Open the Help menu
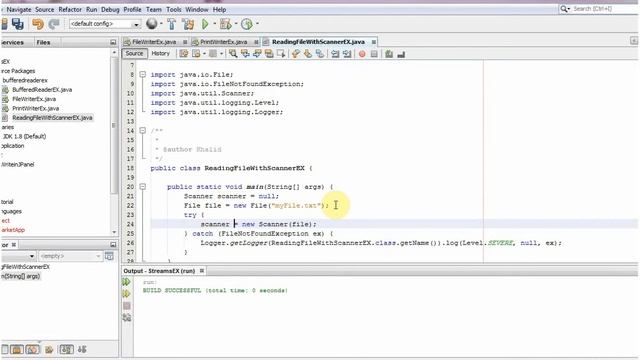 coord(219,9)
